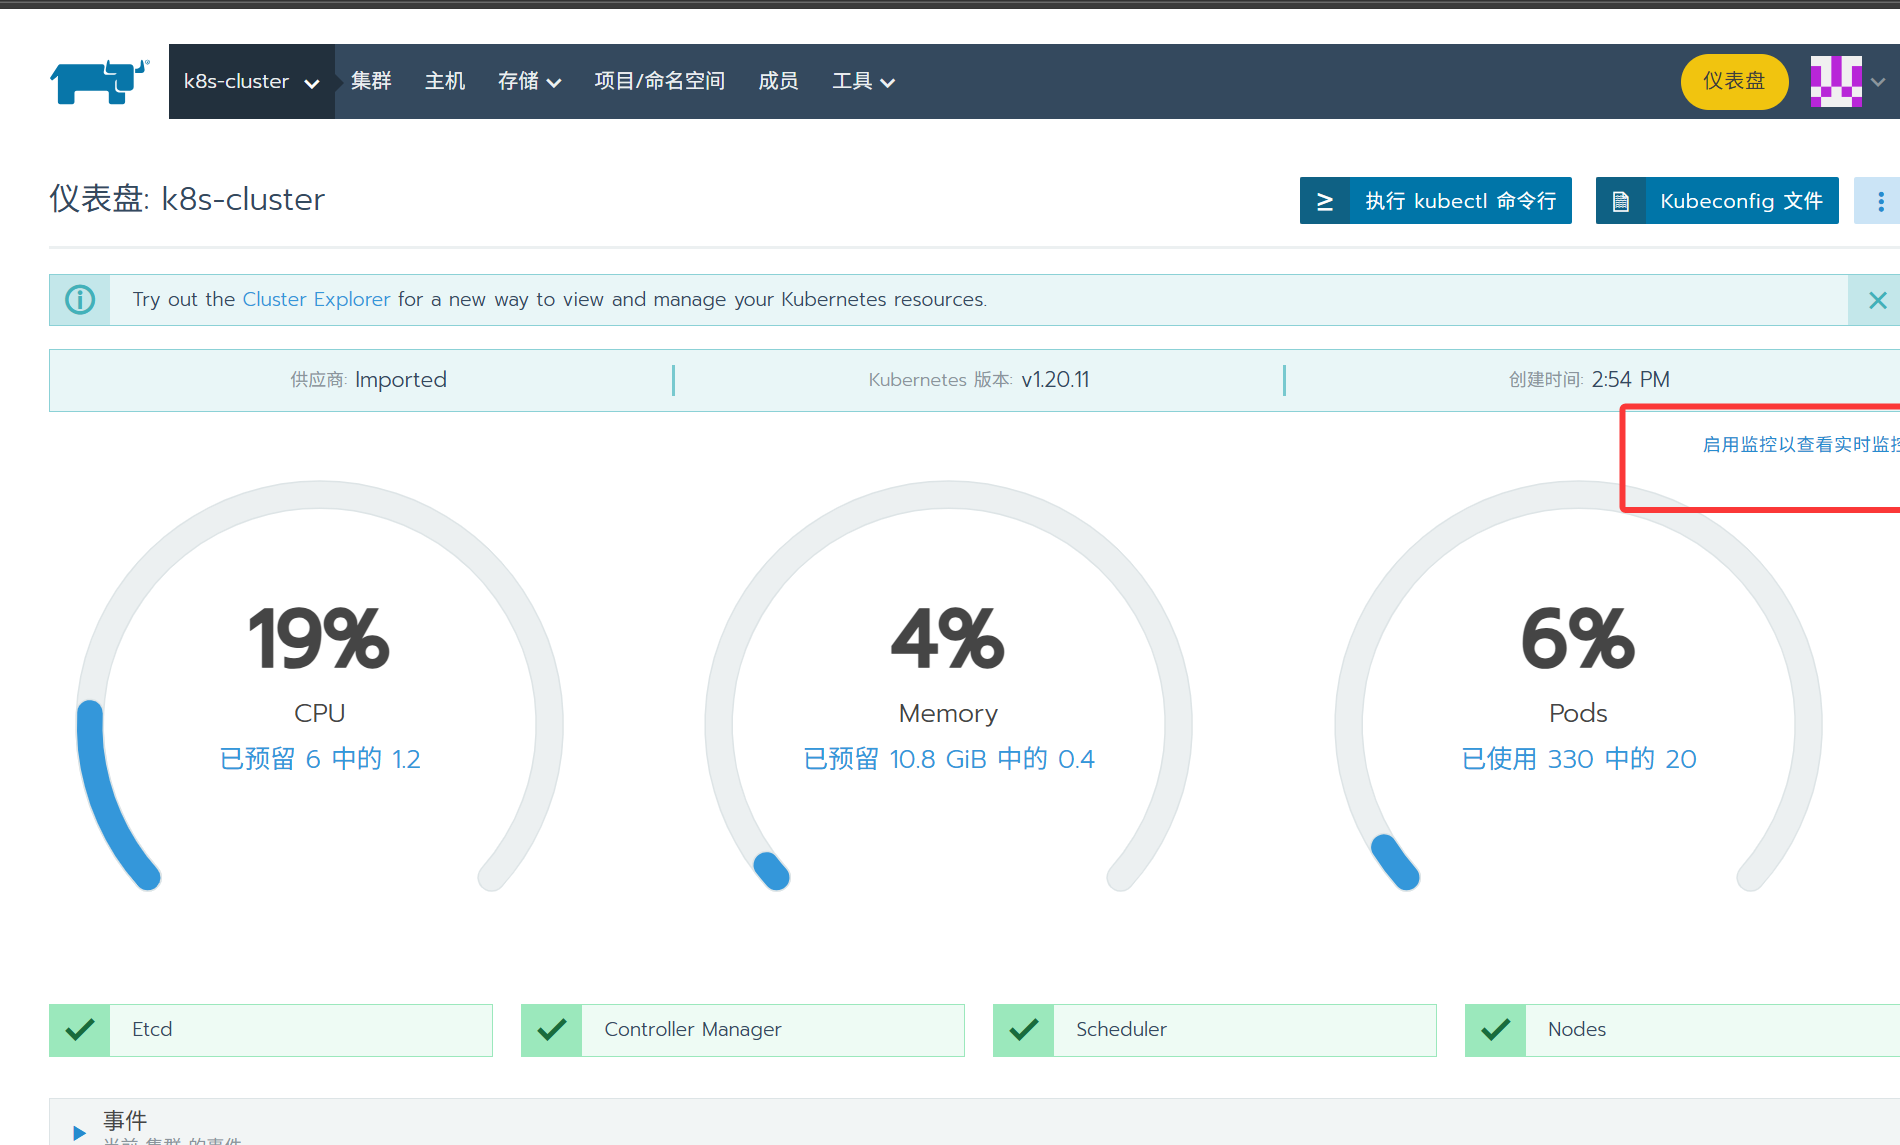Click the provider value Imported
Viewport: 1900px width, 1145px height.
pyautogui.click(x=401, y=380)
